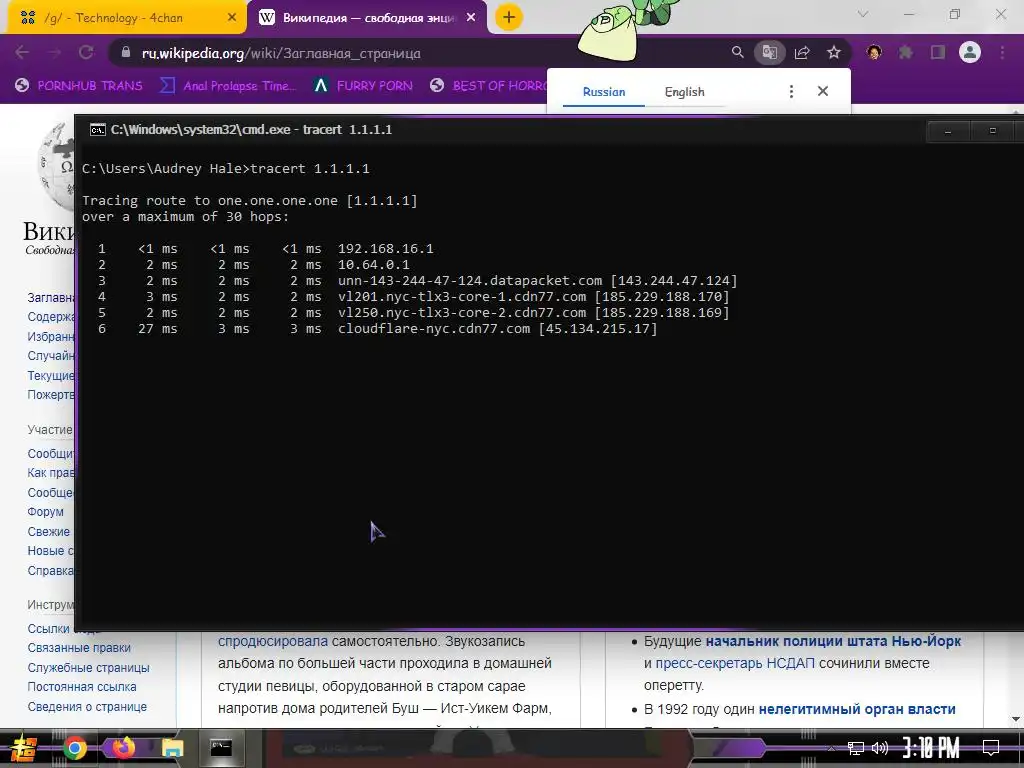The image size is (1024, 768).
Task: Click hop 3 unn-143-244-47-124.datapacket.com text
Action: click(470, 281)
